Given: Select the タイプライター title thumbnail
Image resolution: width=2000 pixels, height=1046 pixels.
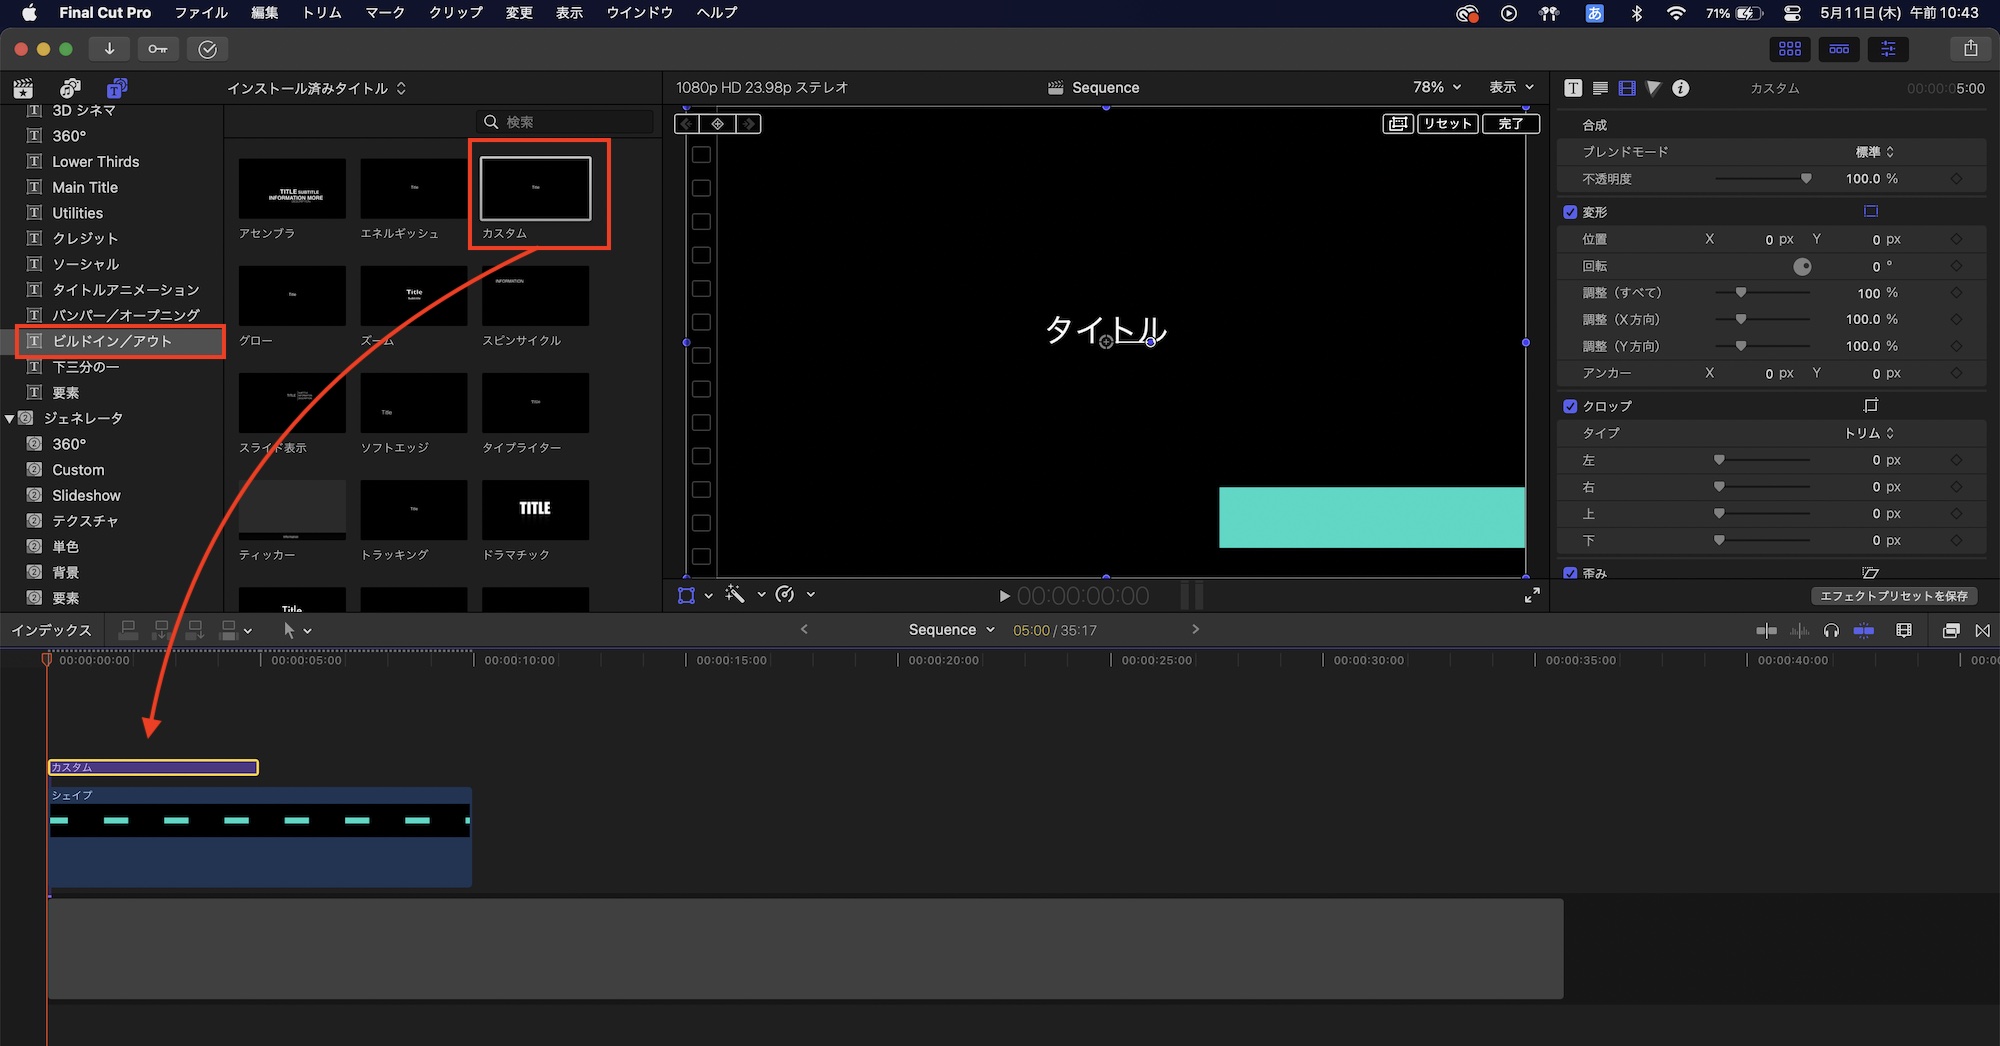Looking at the screenshot, I should tap(535, 403).
